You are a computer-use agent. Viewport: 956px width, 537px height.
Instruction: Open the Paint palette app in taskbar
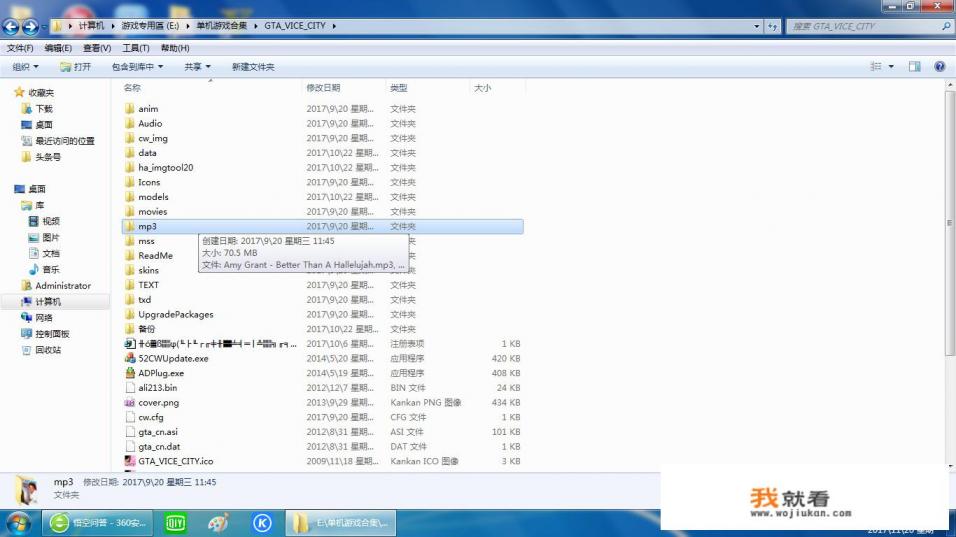tap(218, 522)
